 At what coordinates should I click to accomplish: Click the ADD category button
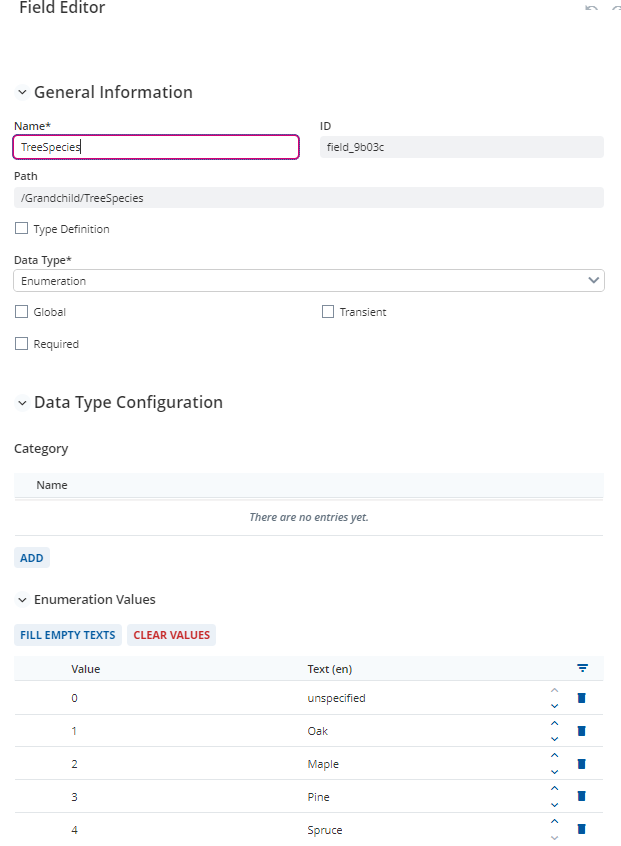coord(32,558)
